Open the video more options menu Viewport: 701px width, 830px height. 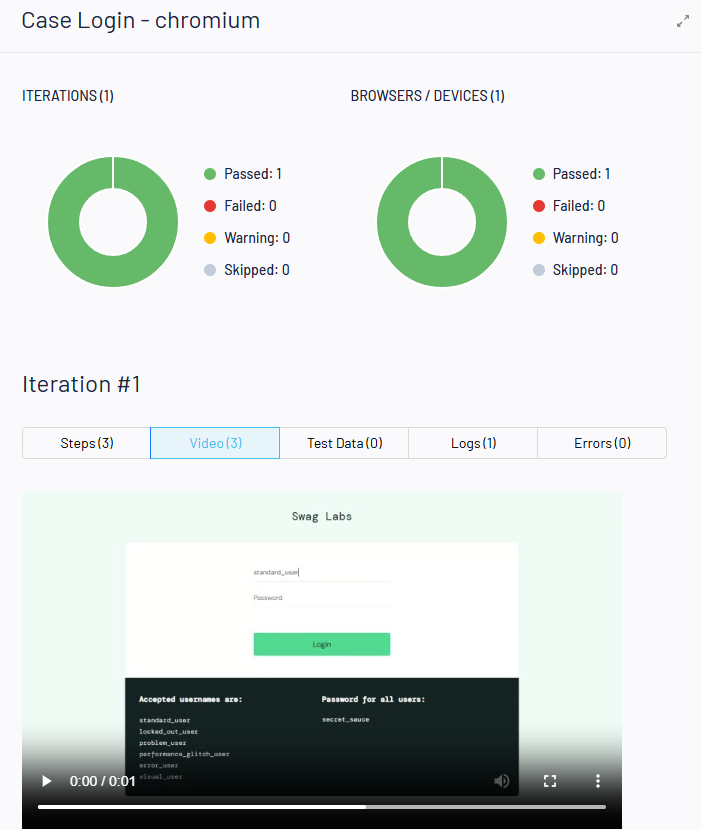click(598, 781)
